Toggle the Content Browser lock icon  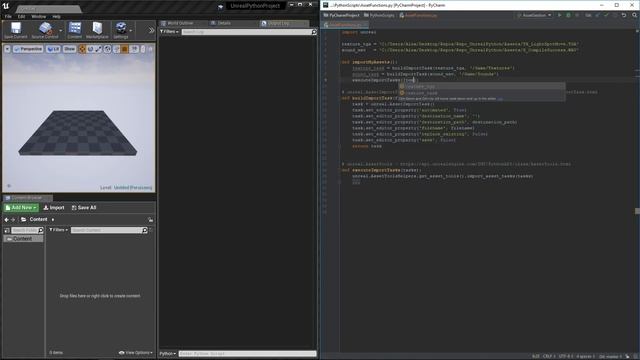[x=151, y=220]
